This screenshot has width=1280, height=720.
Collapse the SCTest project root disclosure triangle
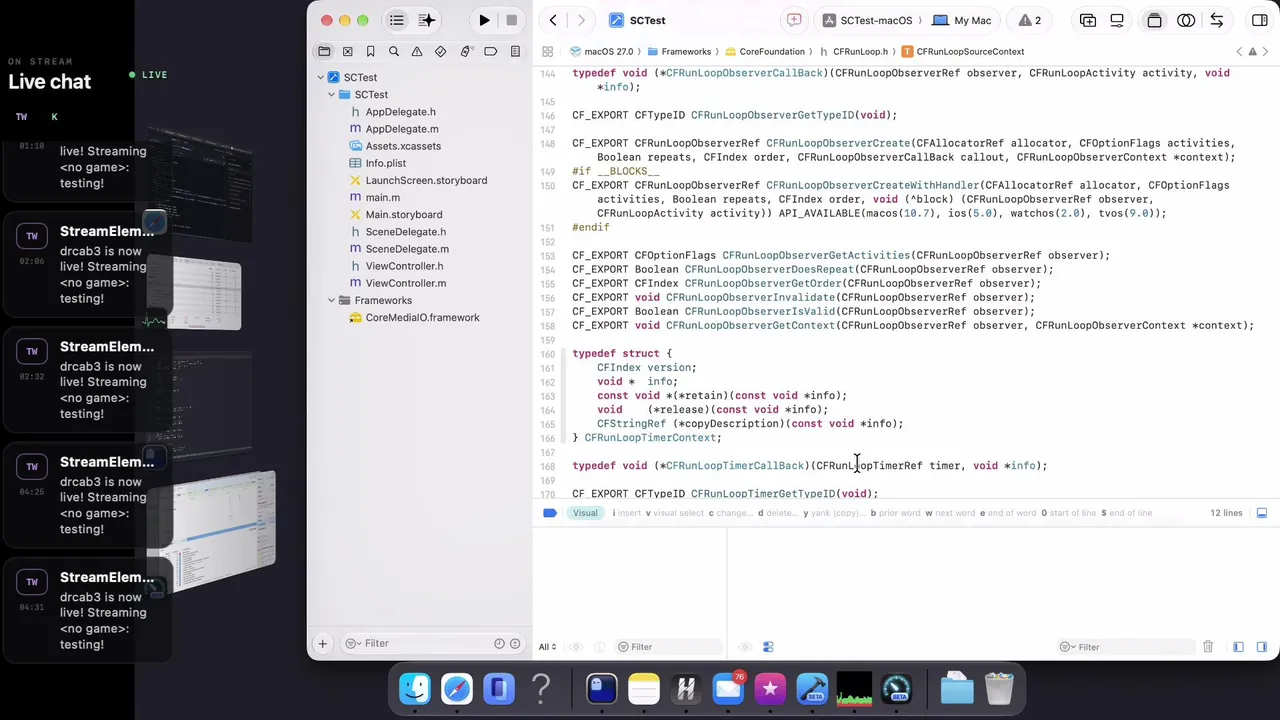(x=321, y=77)
